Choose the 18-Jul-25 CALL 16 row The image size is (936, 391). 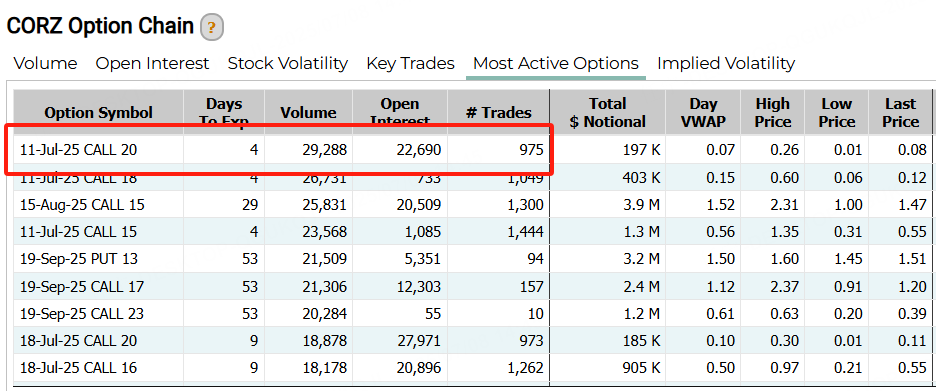(472, 368)
